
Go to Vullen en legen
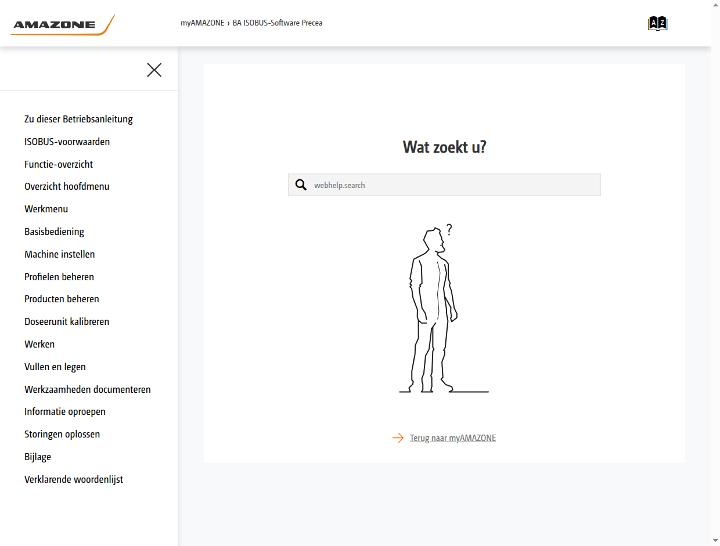click(55, 366)
